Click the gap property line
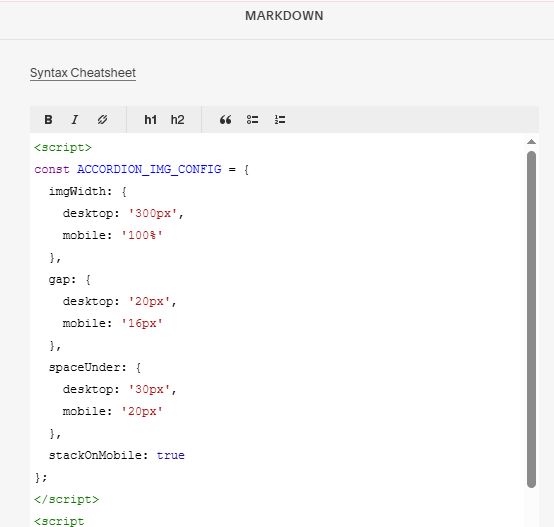554x527 pixels. coord(70,280)
